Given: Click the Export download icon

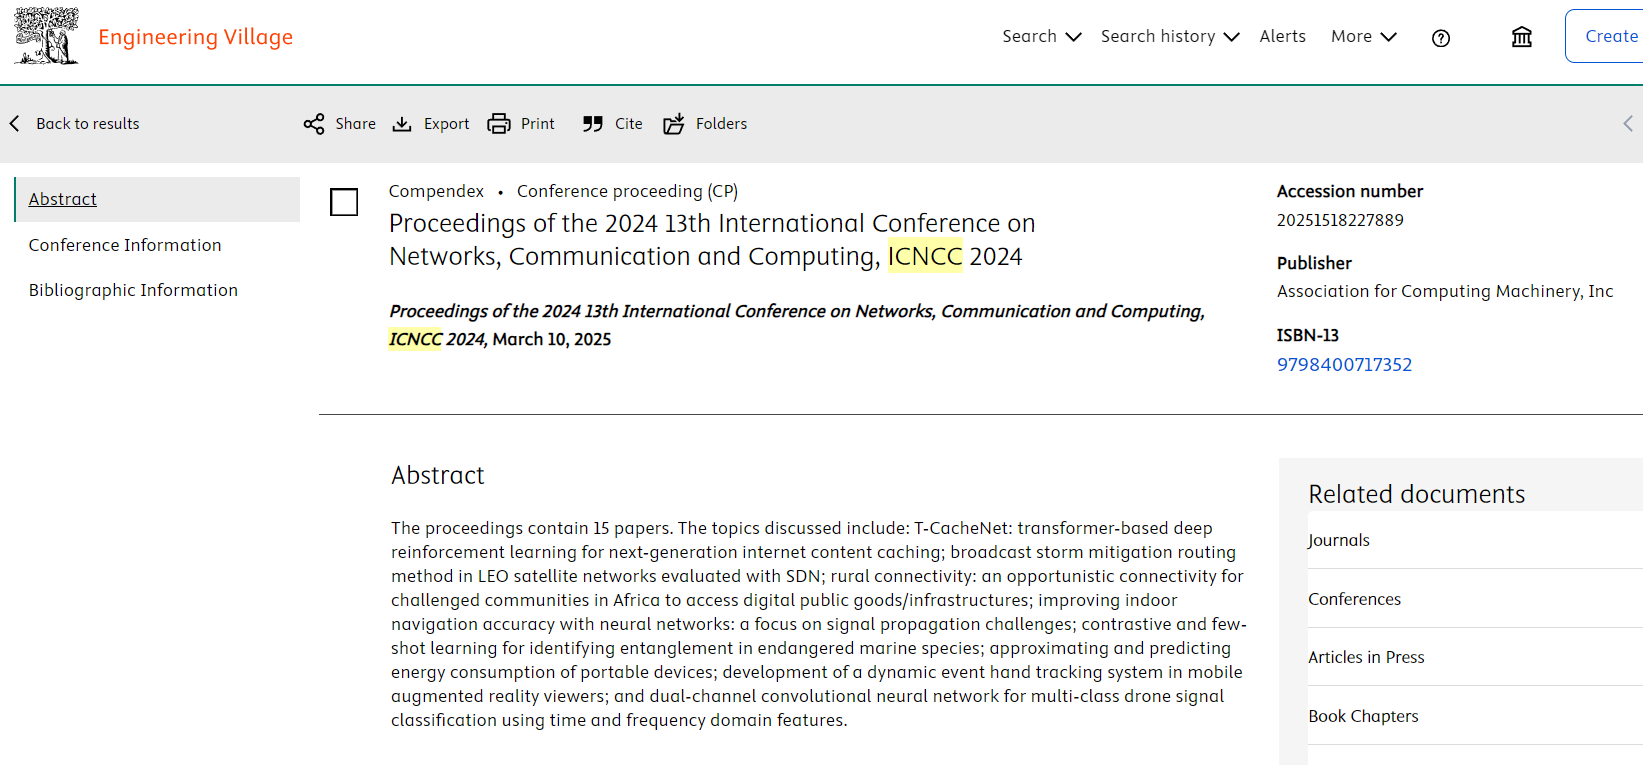Looking at the screenshot, I should pyautogui.click(x=402, y=124).
